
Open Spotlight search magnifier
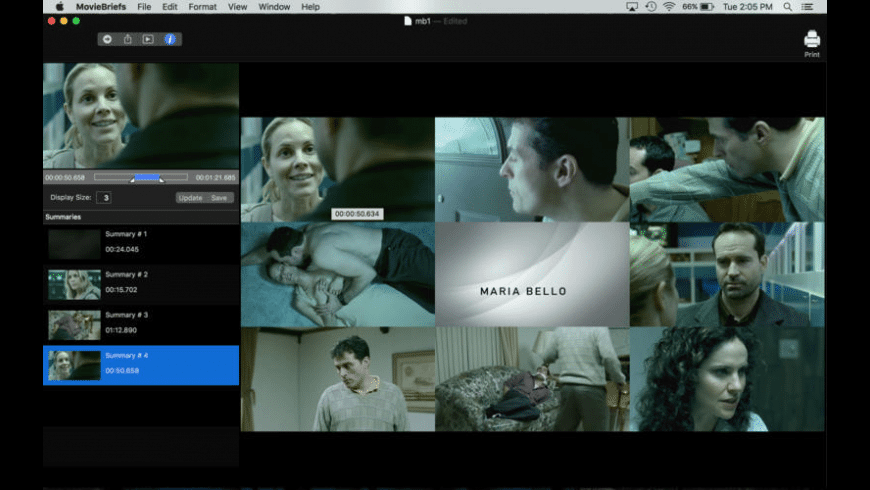click(788, 7)
